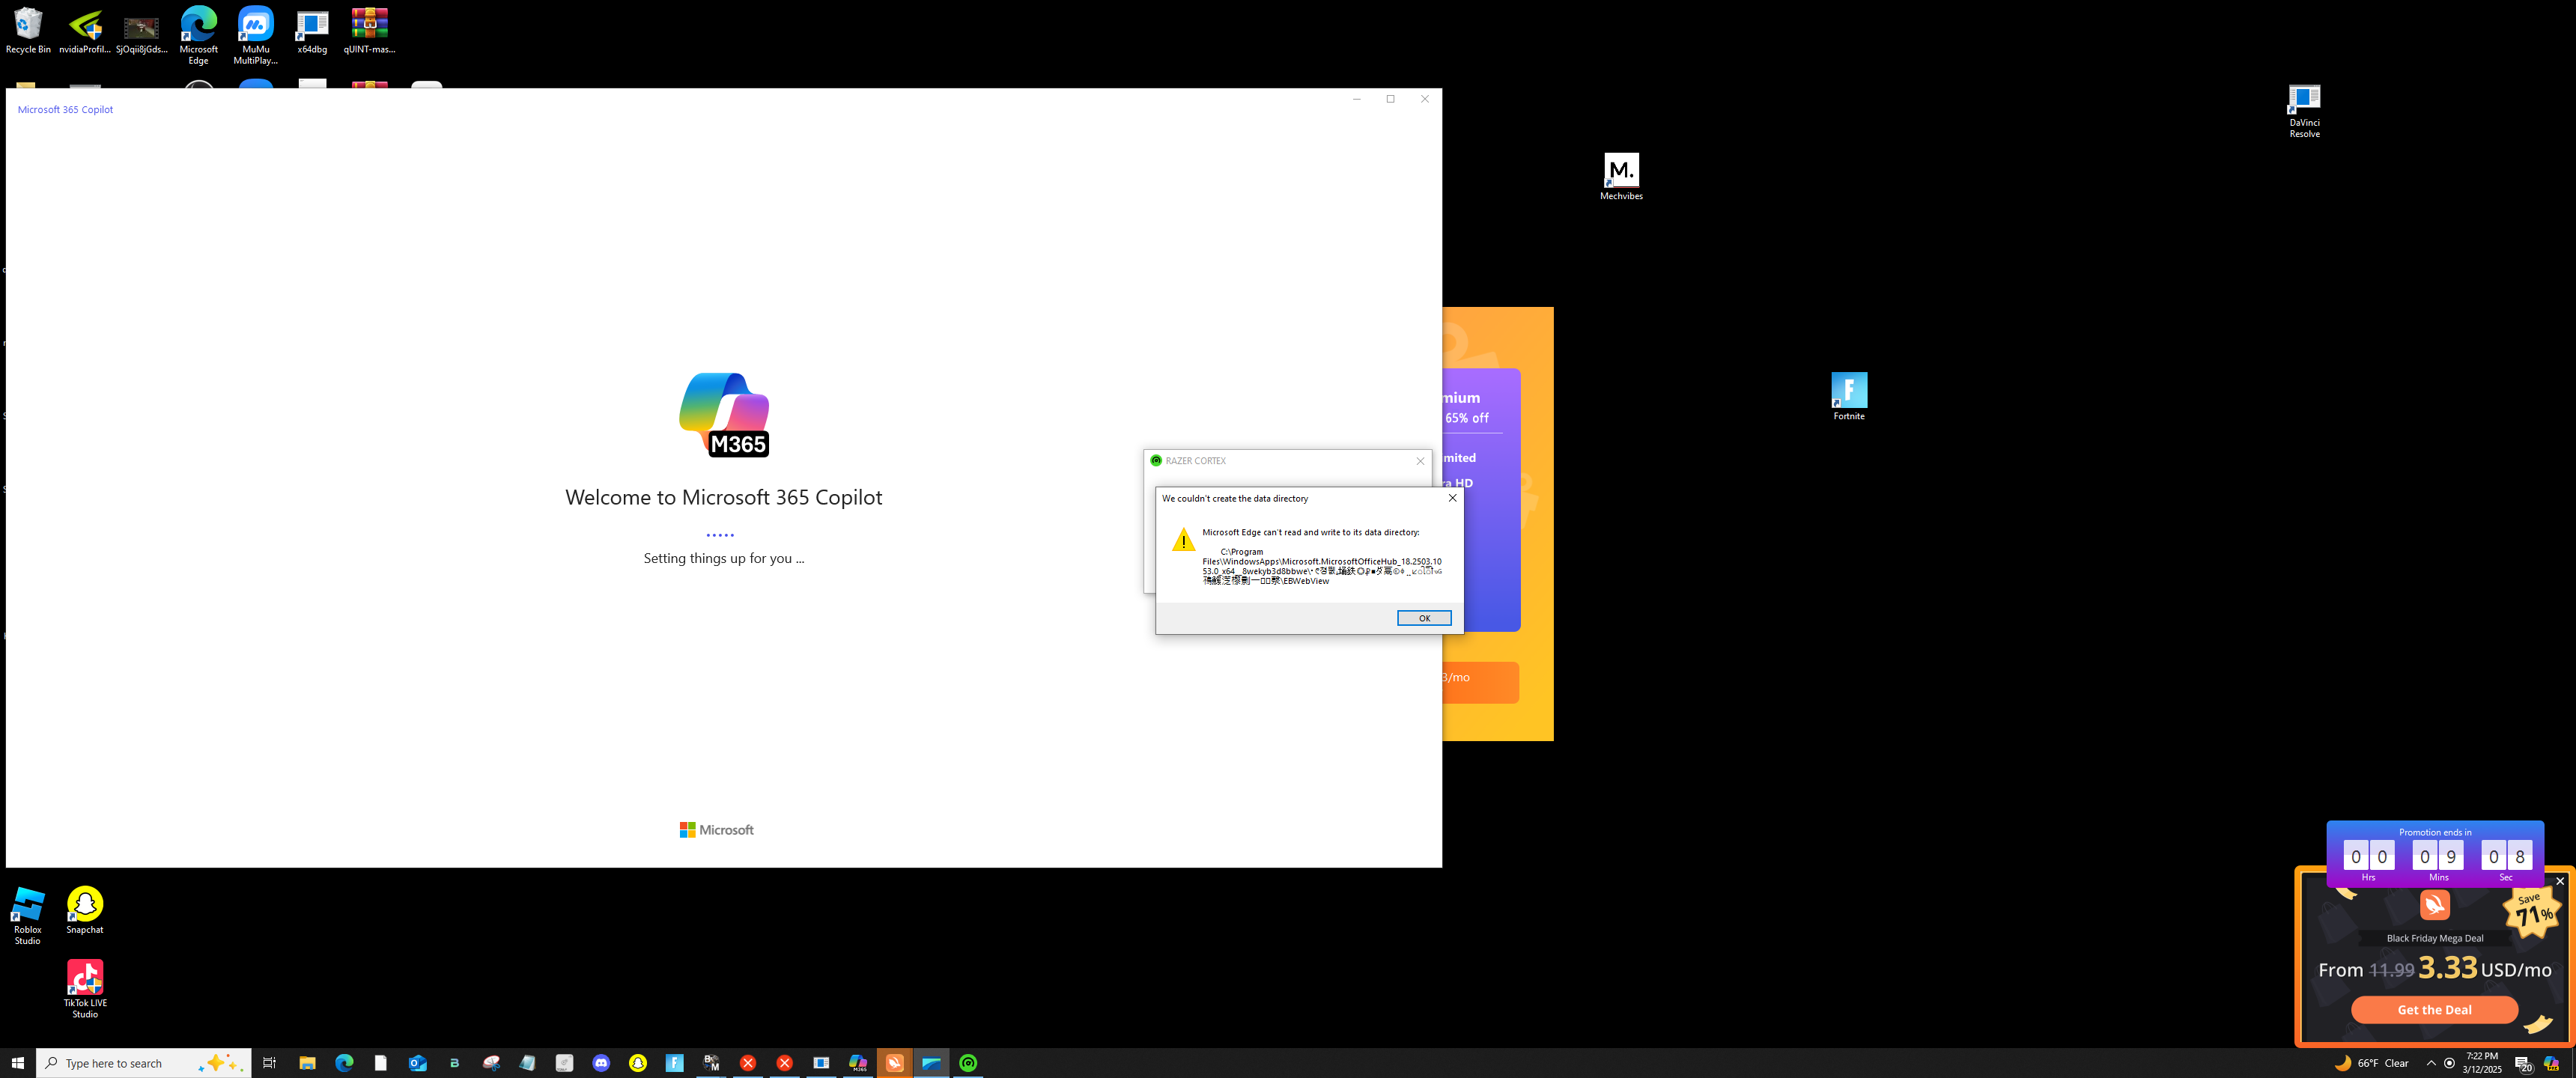Select the Mechvibes desktop shortcut

pyautogui.click(x=1621, y=177)
